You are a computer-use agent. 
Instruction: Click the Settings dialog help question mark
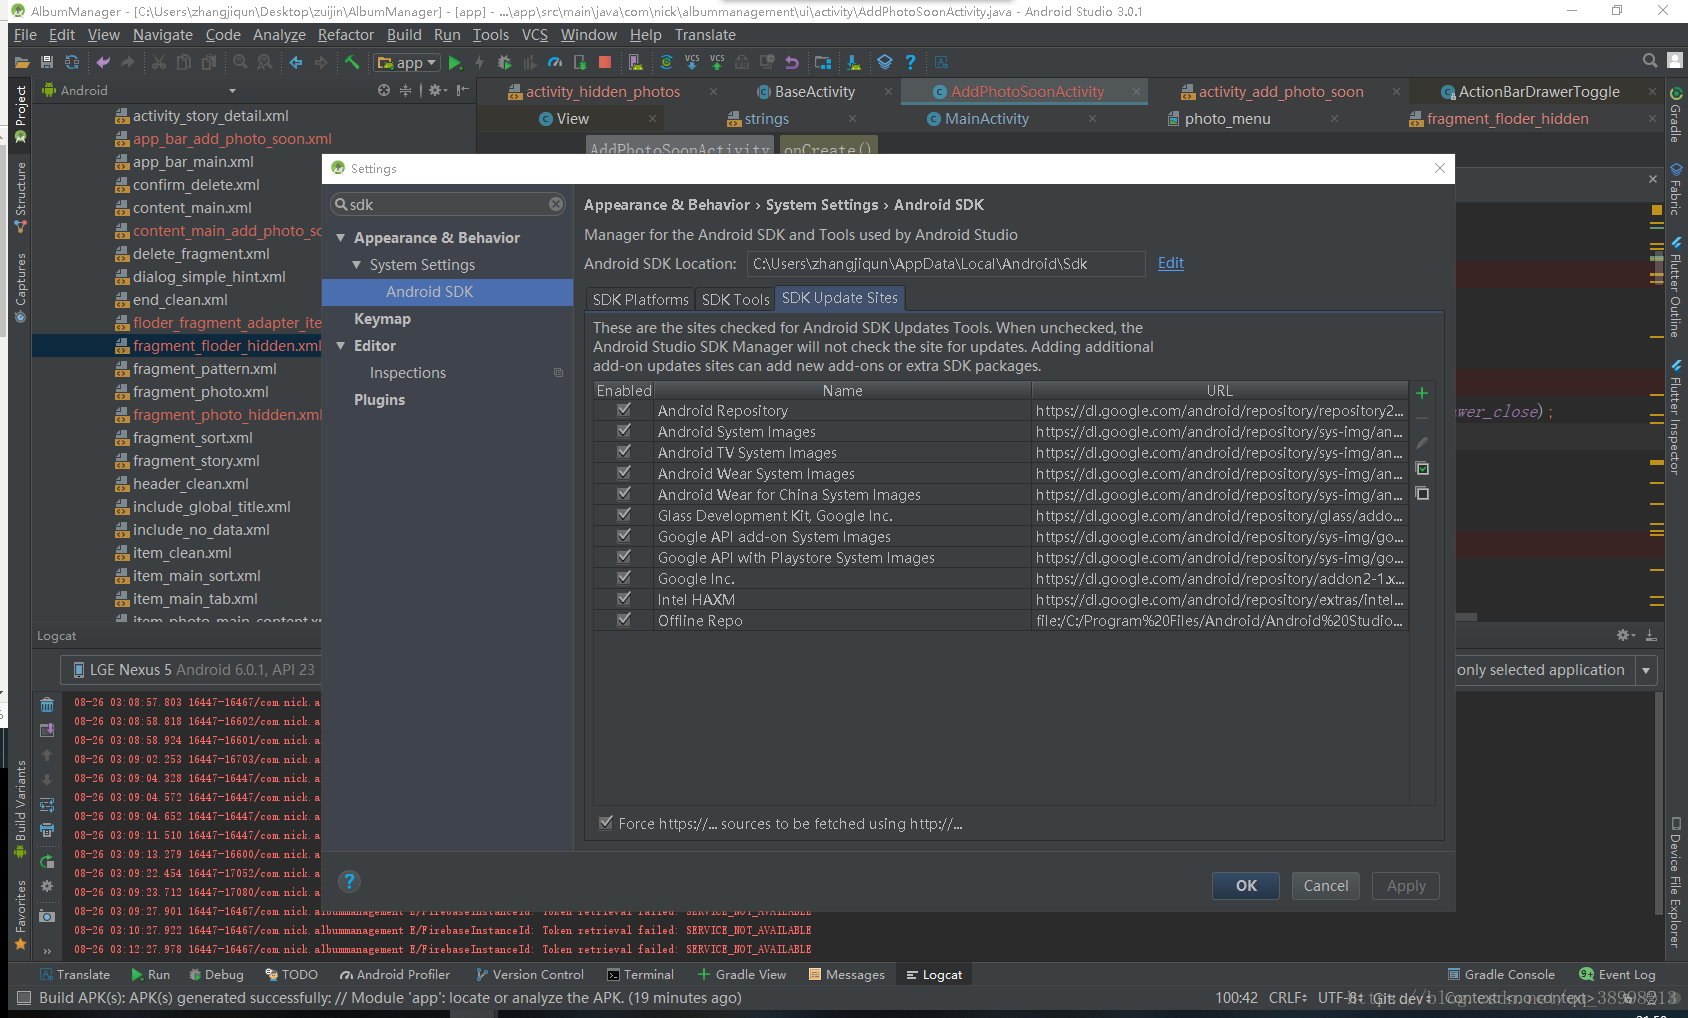(349, 881)
